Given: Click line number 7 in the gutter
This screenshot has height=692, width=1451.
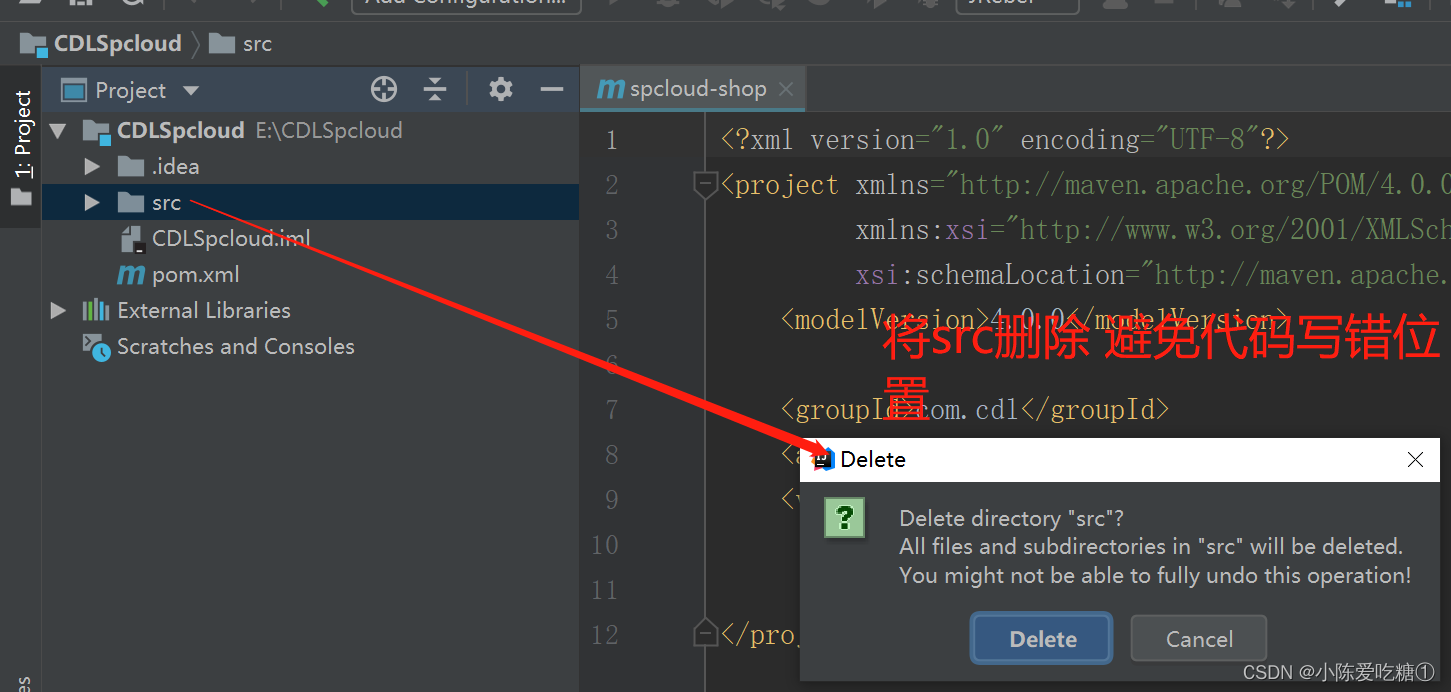Looking at the screenshot, I should pyautogui.click(x=611, y=410).
